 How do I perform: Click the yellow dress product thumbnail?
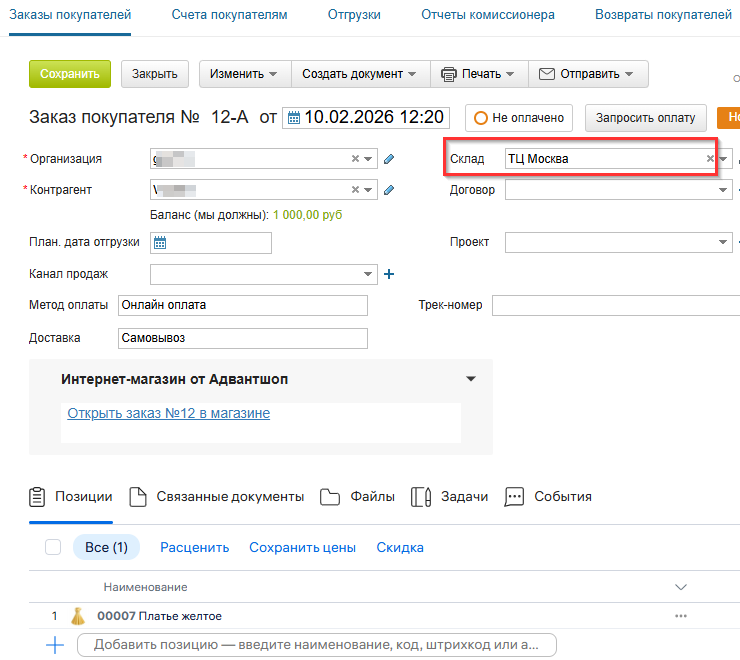click(x=78, y=616)
